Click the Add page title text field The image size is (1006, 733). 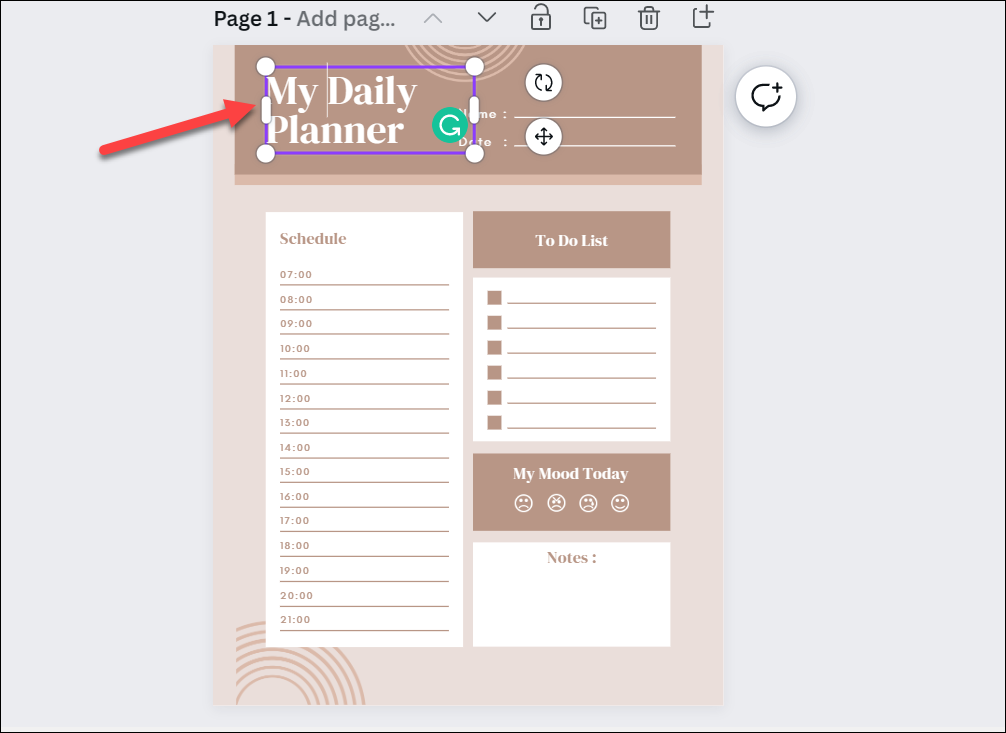pyautogui.click(x=344, y=17)
